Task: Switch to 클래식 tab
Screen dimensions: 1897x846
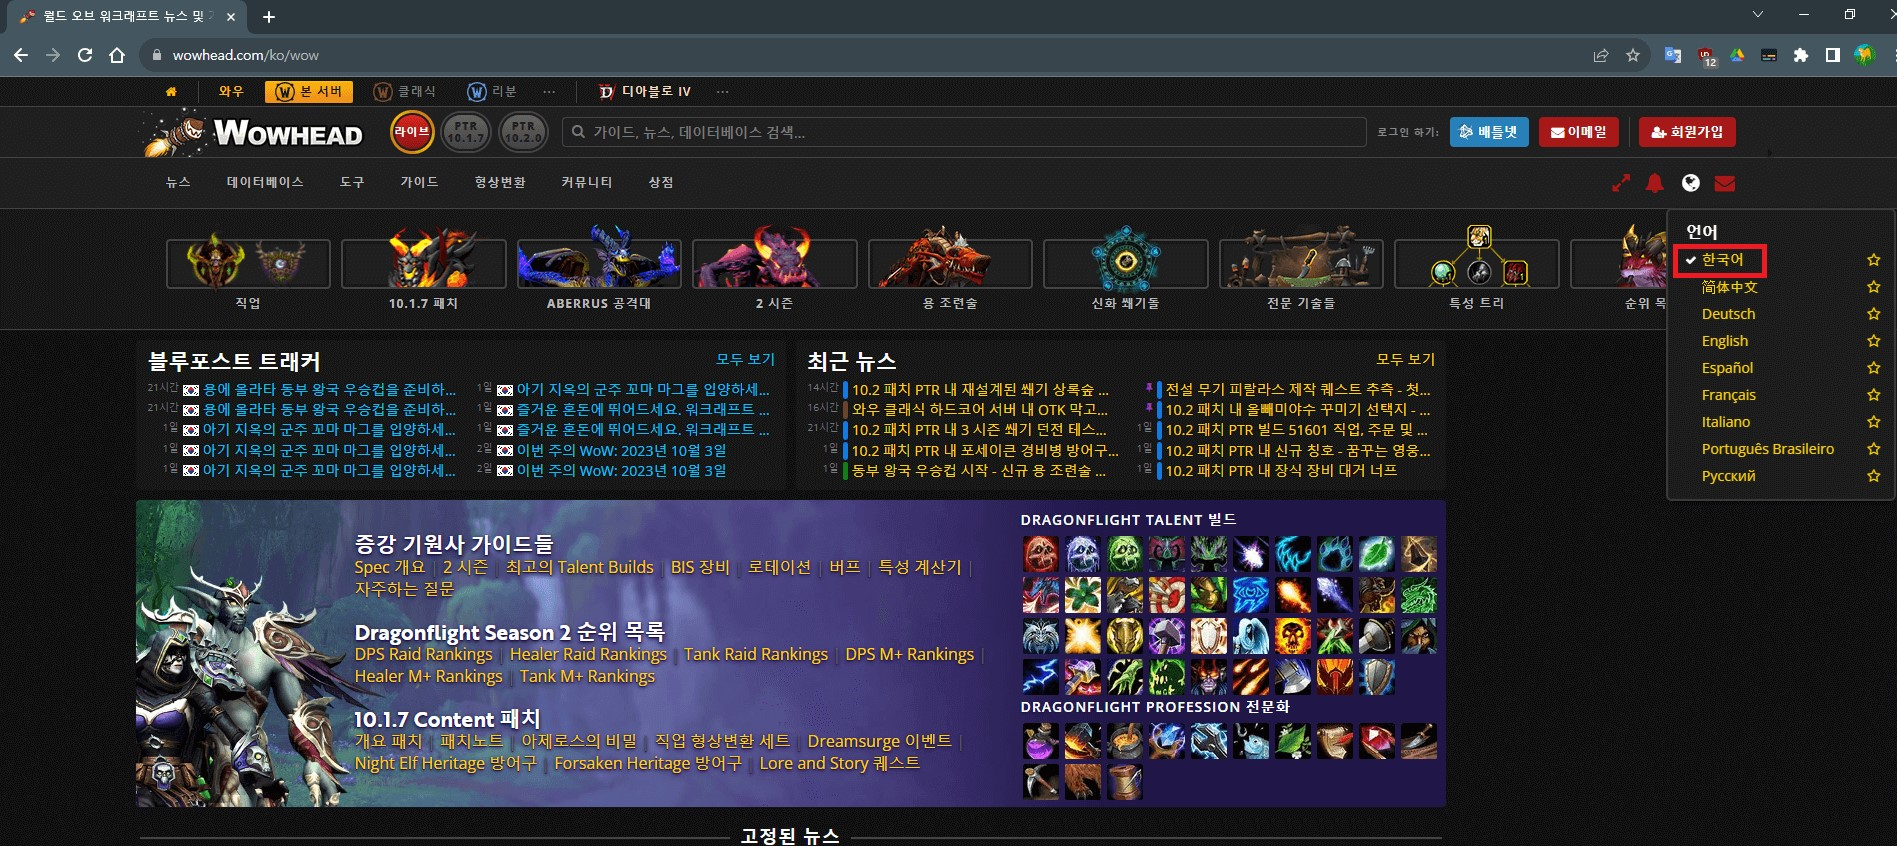Action: pos(404,91)
